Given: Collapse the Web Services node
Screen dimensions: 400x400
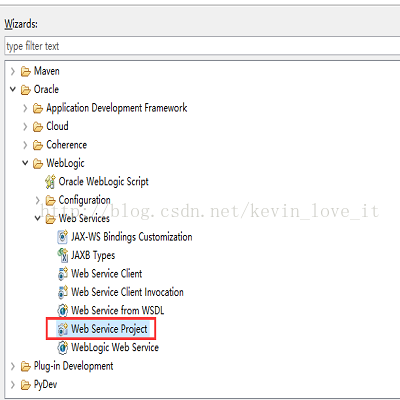Looking at the screenshot, I should (37, 218).
